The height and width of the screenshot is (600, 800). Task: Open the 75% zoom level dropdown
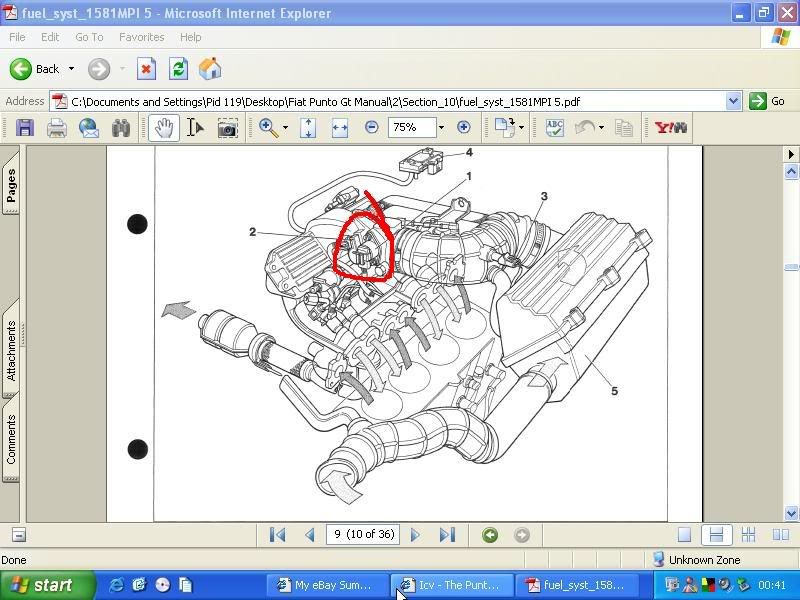pos(440,128)
